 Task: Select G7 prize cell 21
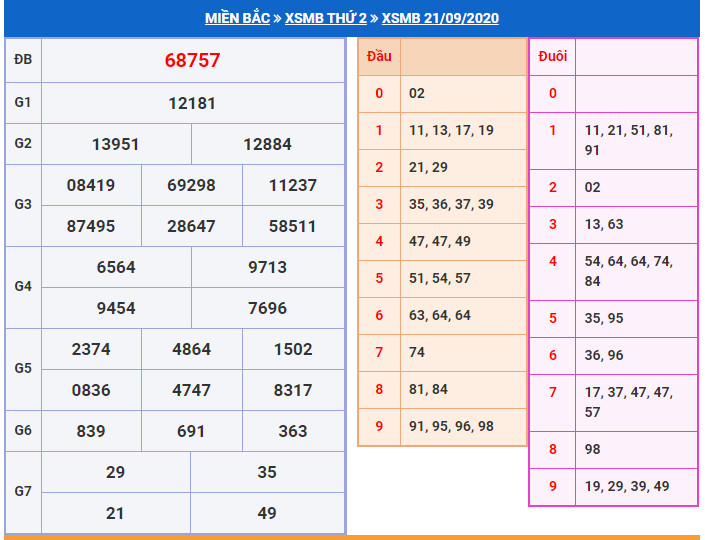[115, 513]
